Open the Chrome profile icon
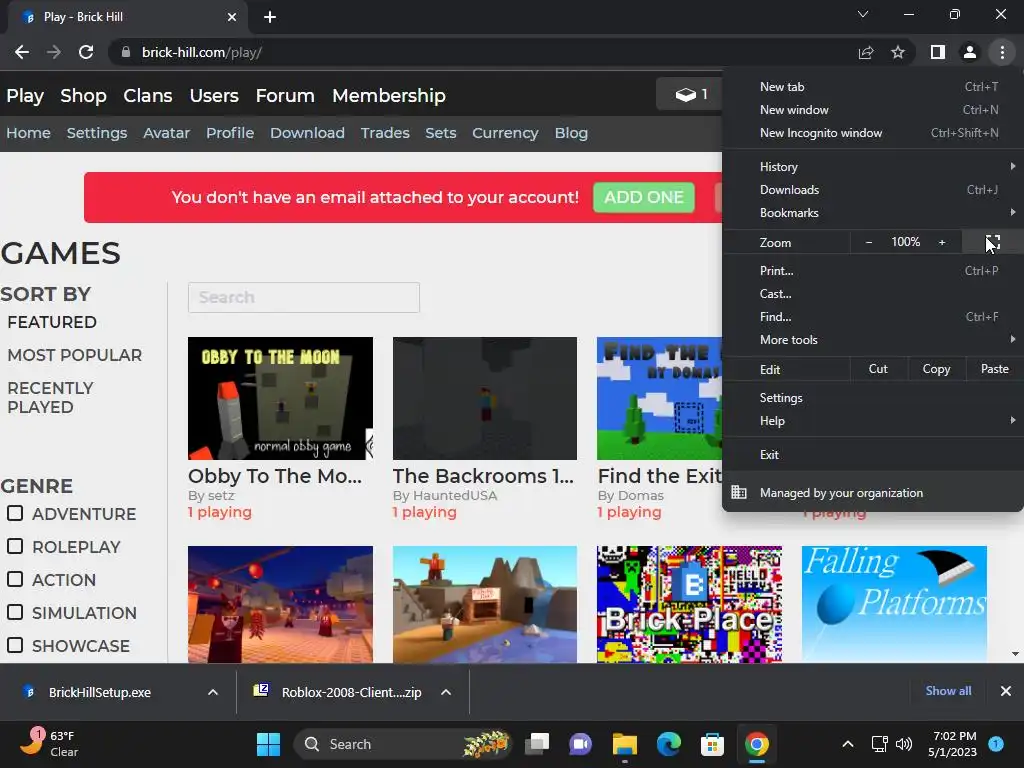This screenshot has width=1024, height=768. [x=970, y=52]
